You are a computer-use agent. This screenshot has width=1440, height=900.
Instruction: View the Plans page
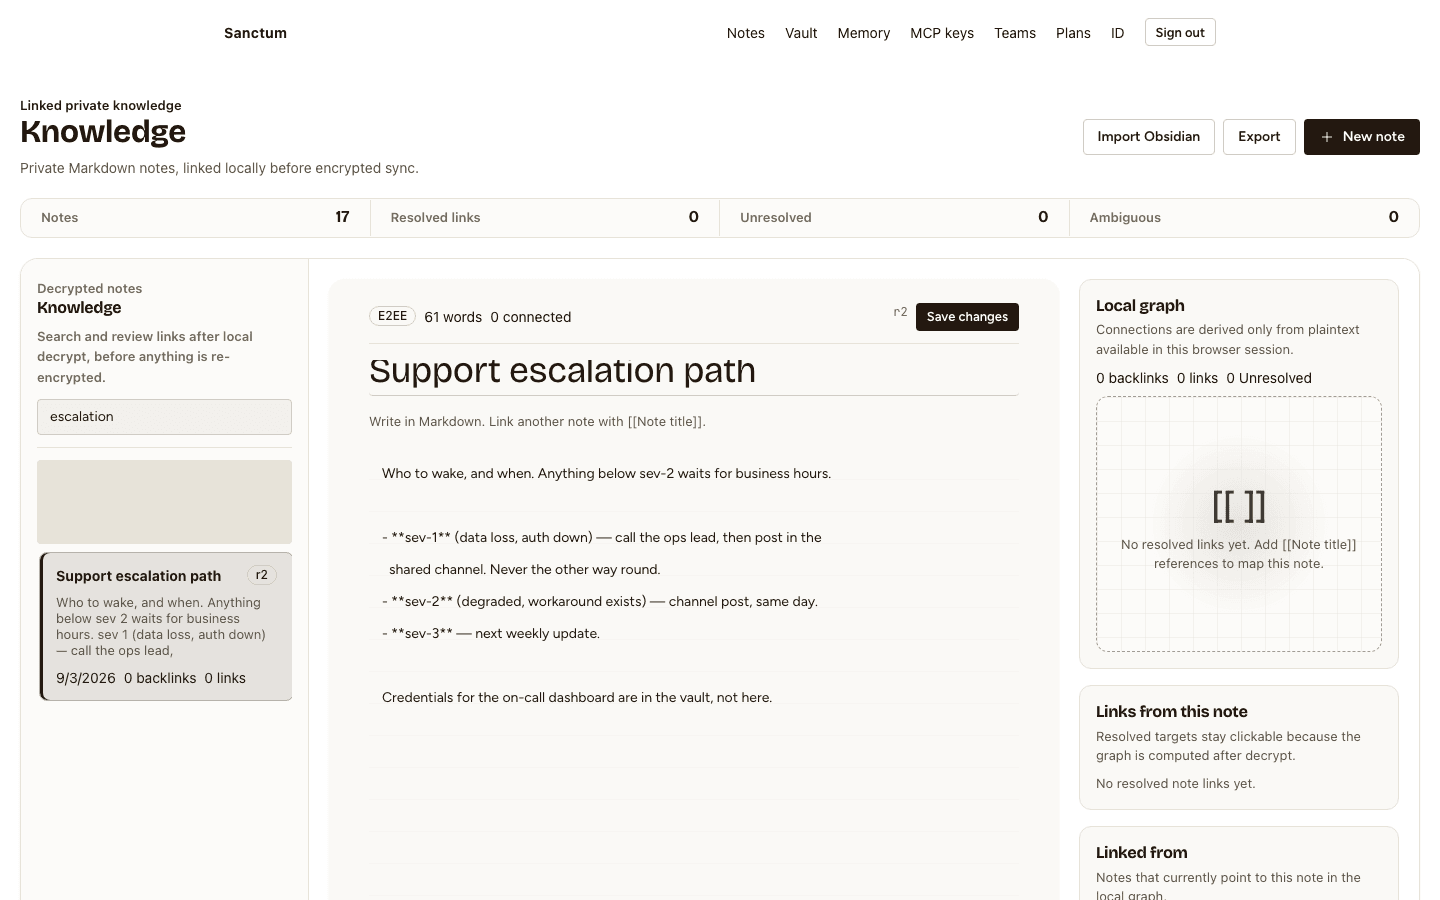click(x=1073, y=33)
